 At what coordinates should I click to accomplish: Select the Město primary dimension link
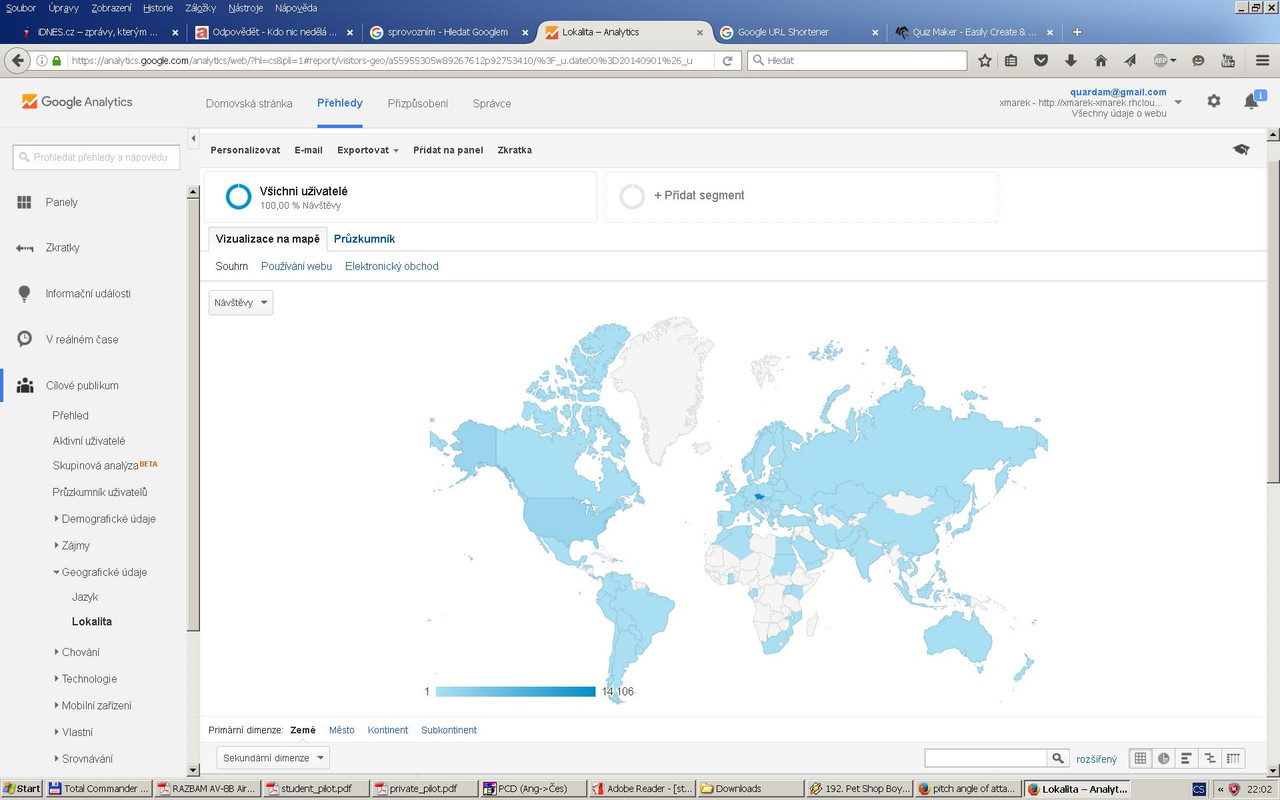coord(342,730)
